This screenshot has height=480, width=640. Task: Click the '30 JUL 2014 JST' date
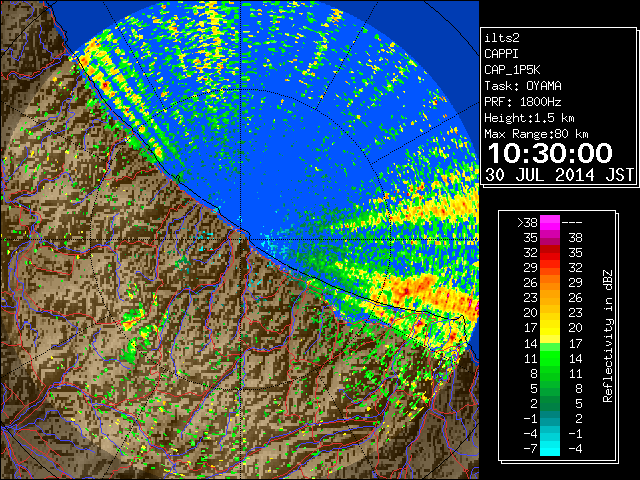click(x=560, y=175)
